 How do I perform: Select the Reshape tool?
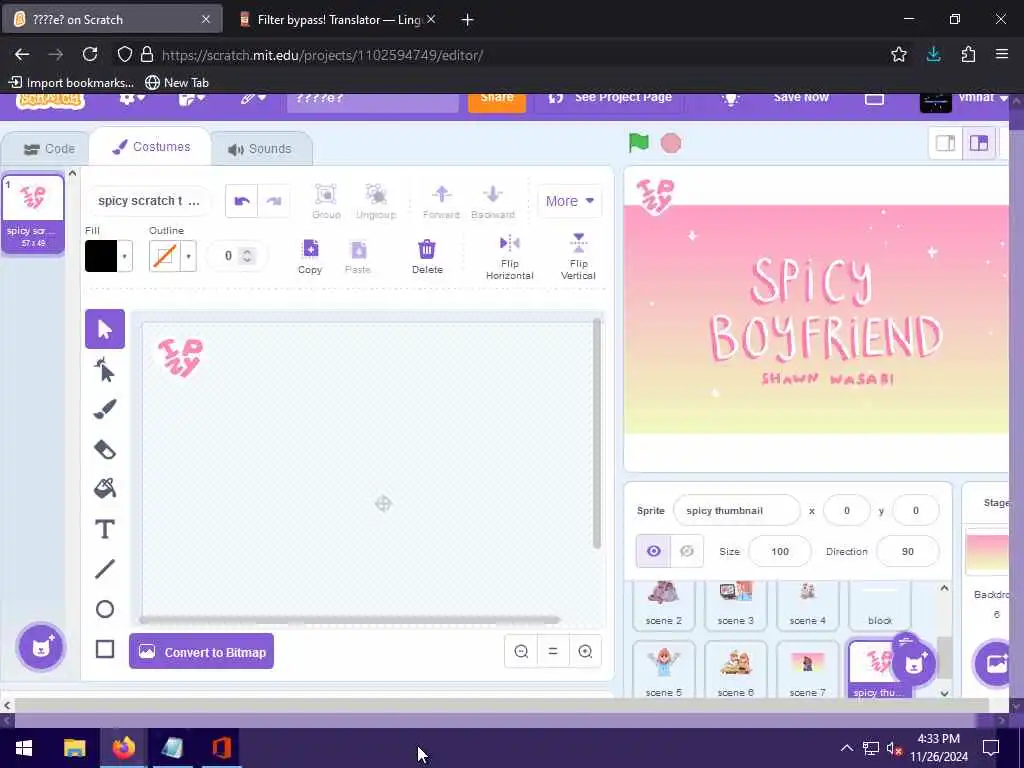coord(104,370)
